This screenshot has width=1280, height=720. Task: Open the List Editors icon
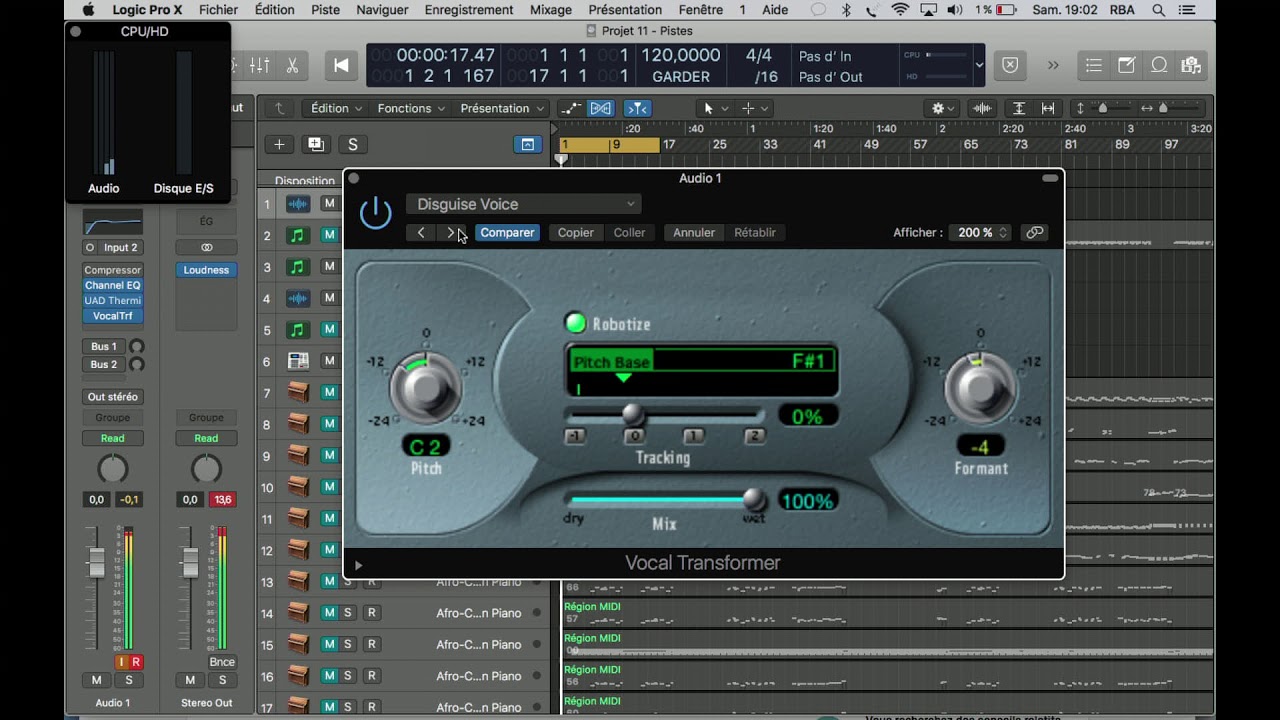1094,65
